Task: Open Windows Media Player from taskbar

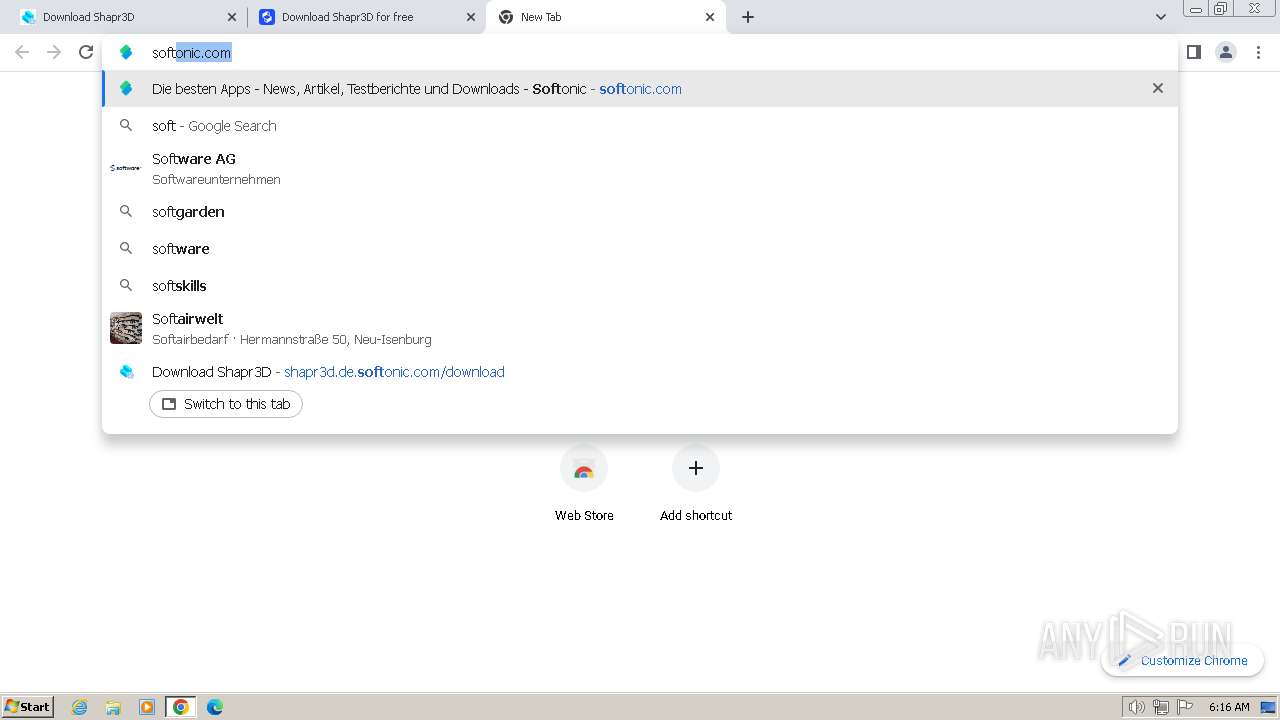Action: tap(147, 707)
